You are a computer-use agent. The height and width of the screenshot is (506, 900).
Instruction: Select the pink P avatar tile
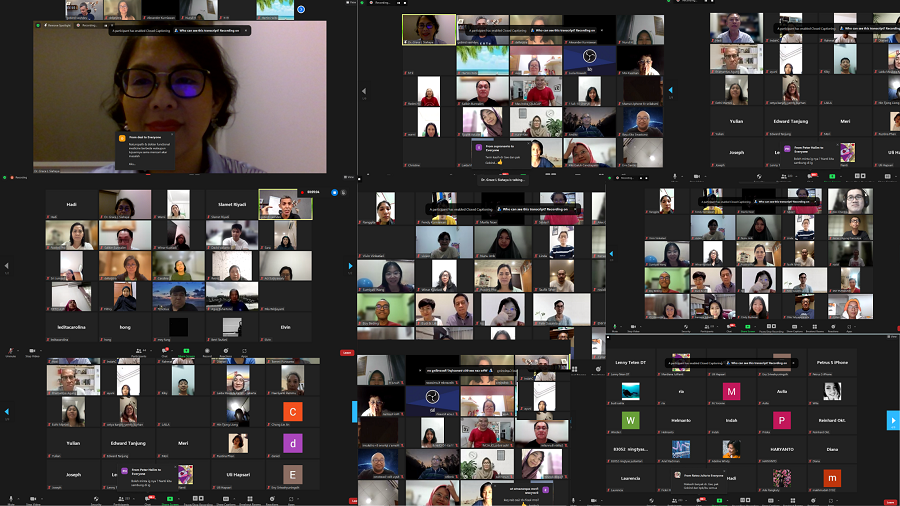click(782, 420)
